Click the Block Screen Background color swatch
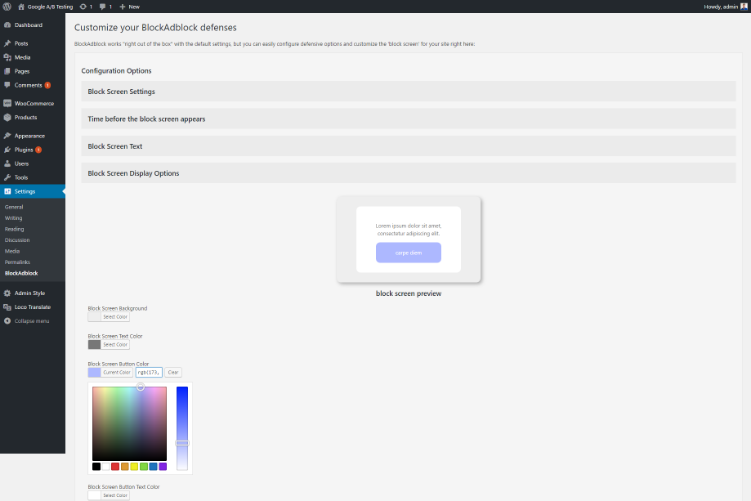This screenshot has height=501, width=751. 94,317
